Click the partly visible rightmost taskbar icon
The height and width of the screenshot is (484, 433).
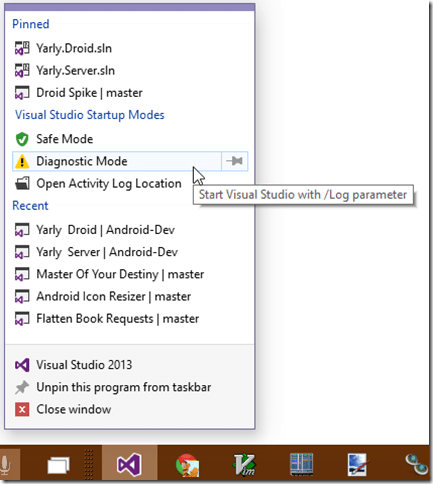pyautogui.click(x=417, y=464)
